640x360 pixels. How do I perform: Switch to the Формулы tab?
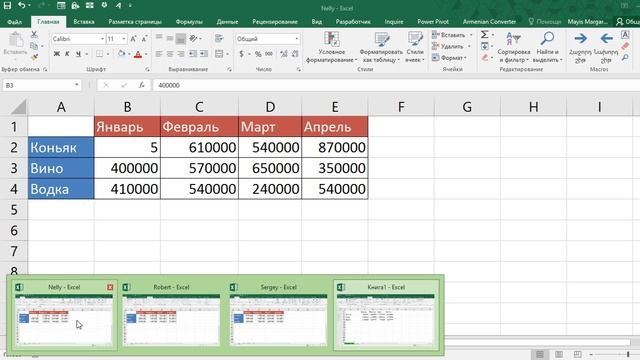(189, 22)
